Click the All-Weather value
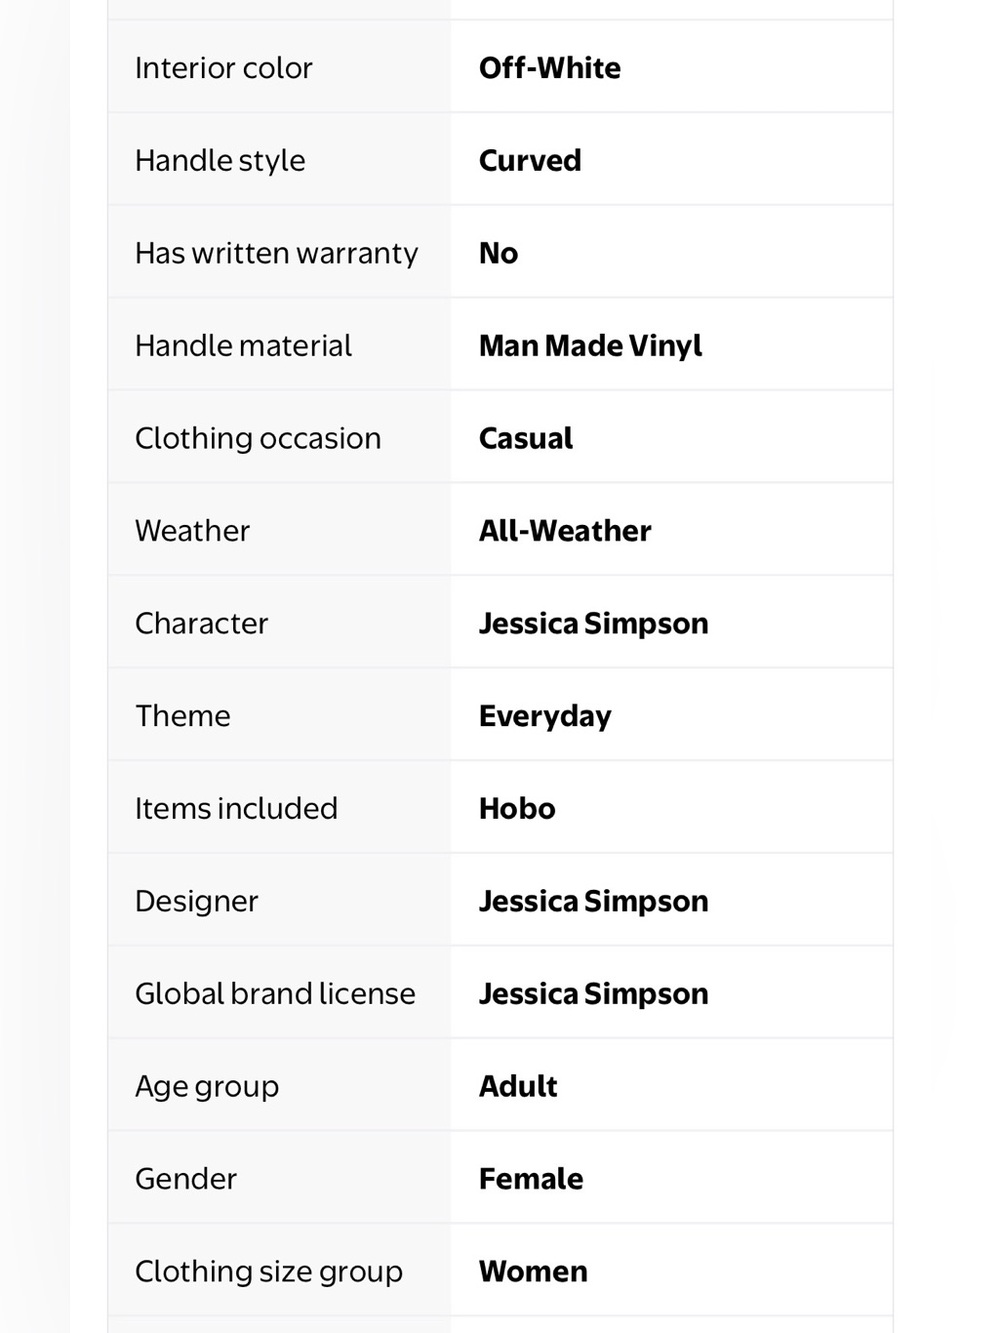Screen dimensions: 1000x1333 565,530
